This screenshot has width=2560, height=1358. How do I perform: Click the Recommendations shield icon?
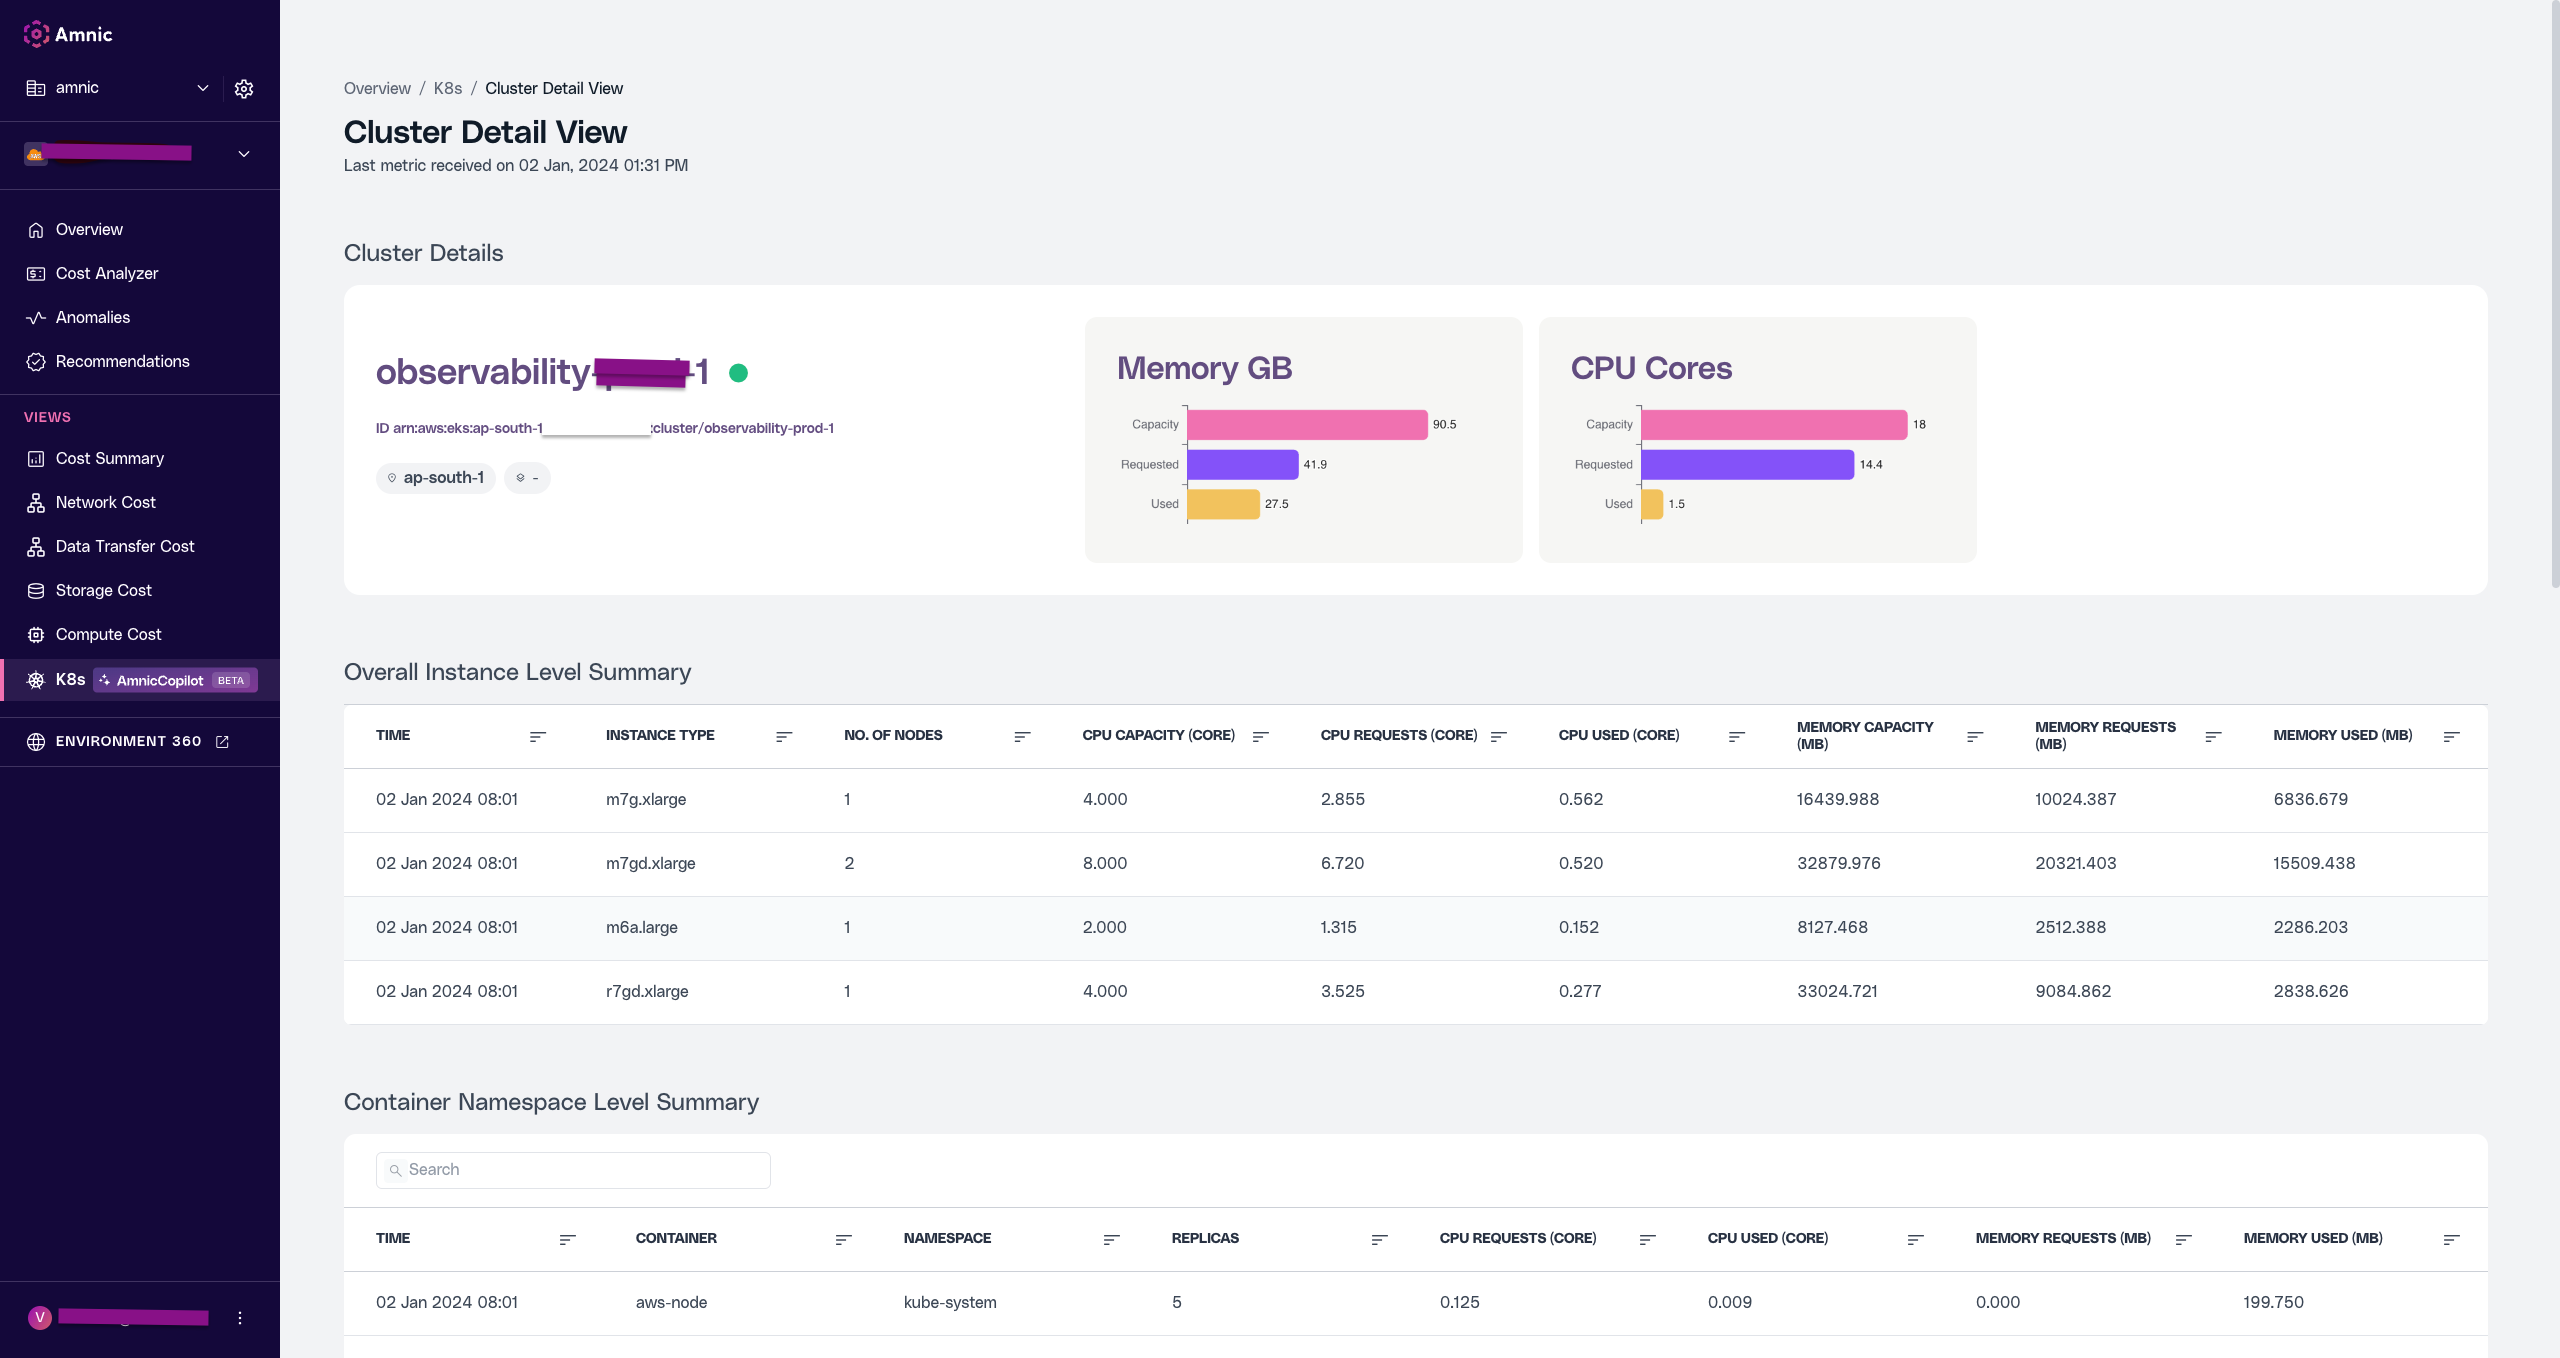35,361
